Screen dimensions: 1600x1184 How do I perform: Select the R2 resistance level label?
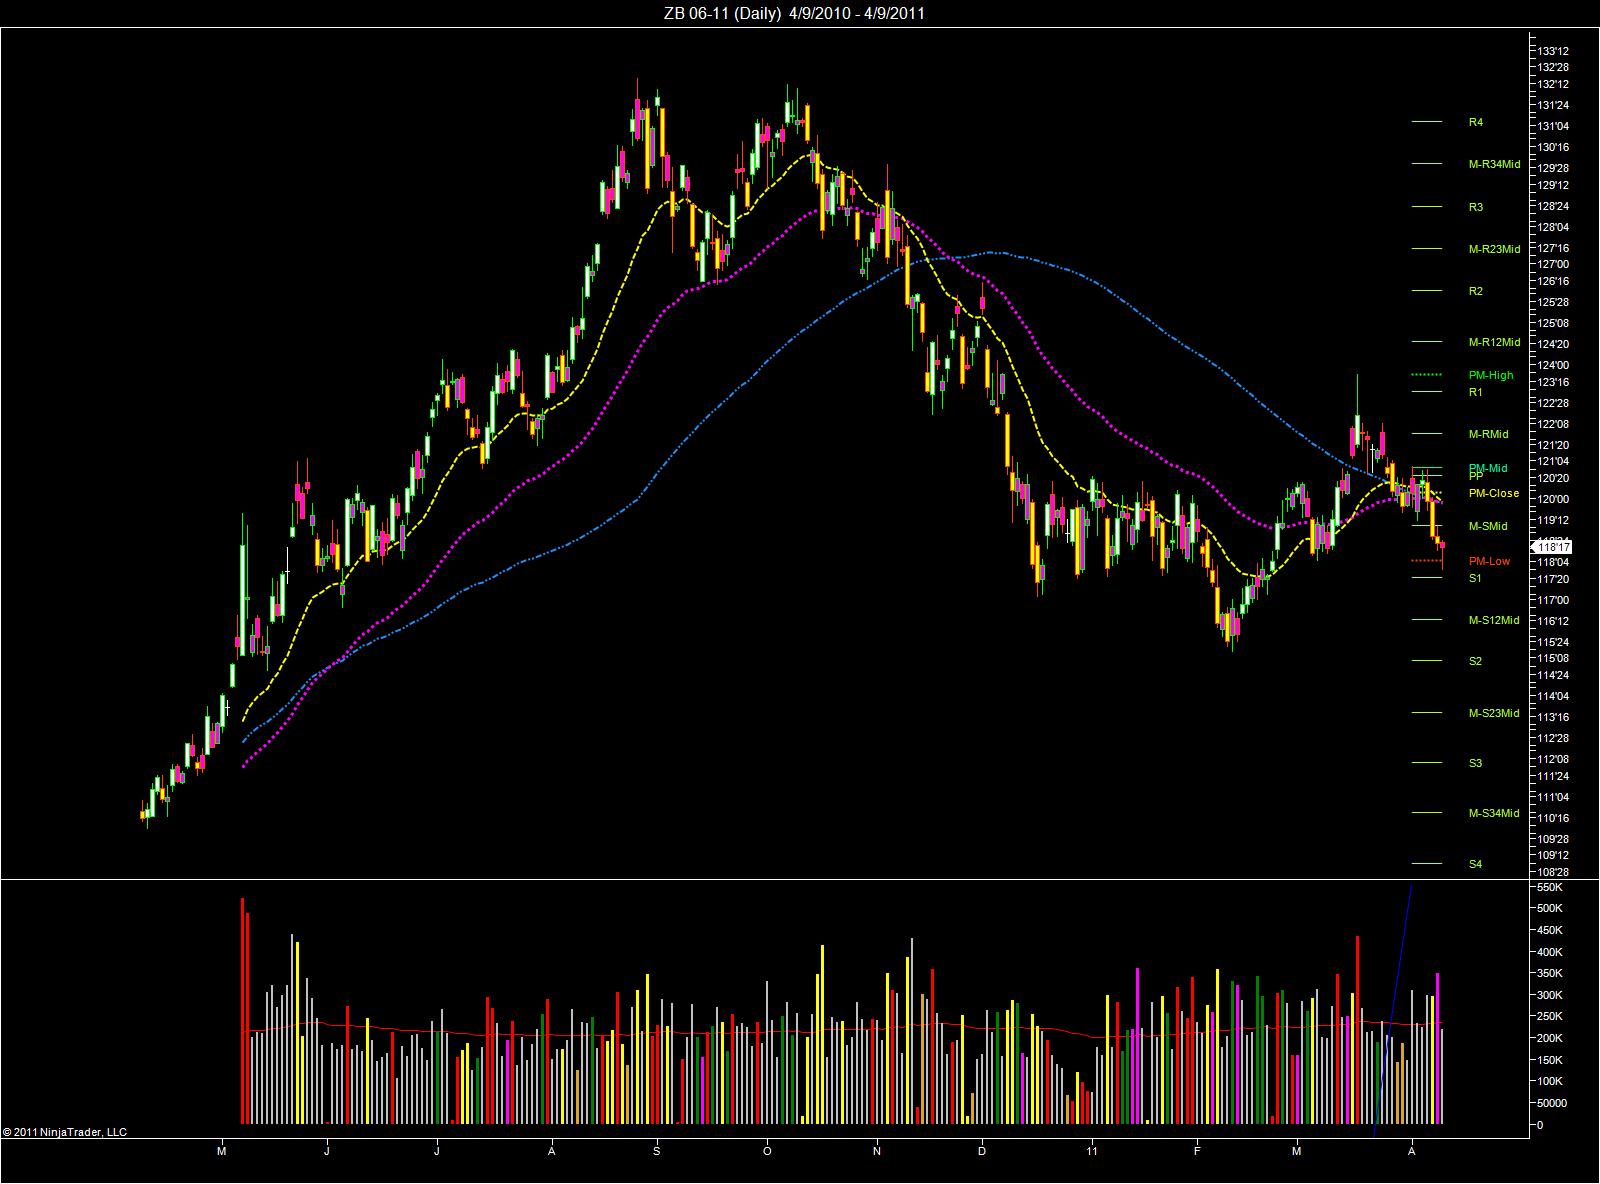tap(1475, 291)
